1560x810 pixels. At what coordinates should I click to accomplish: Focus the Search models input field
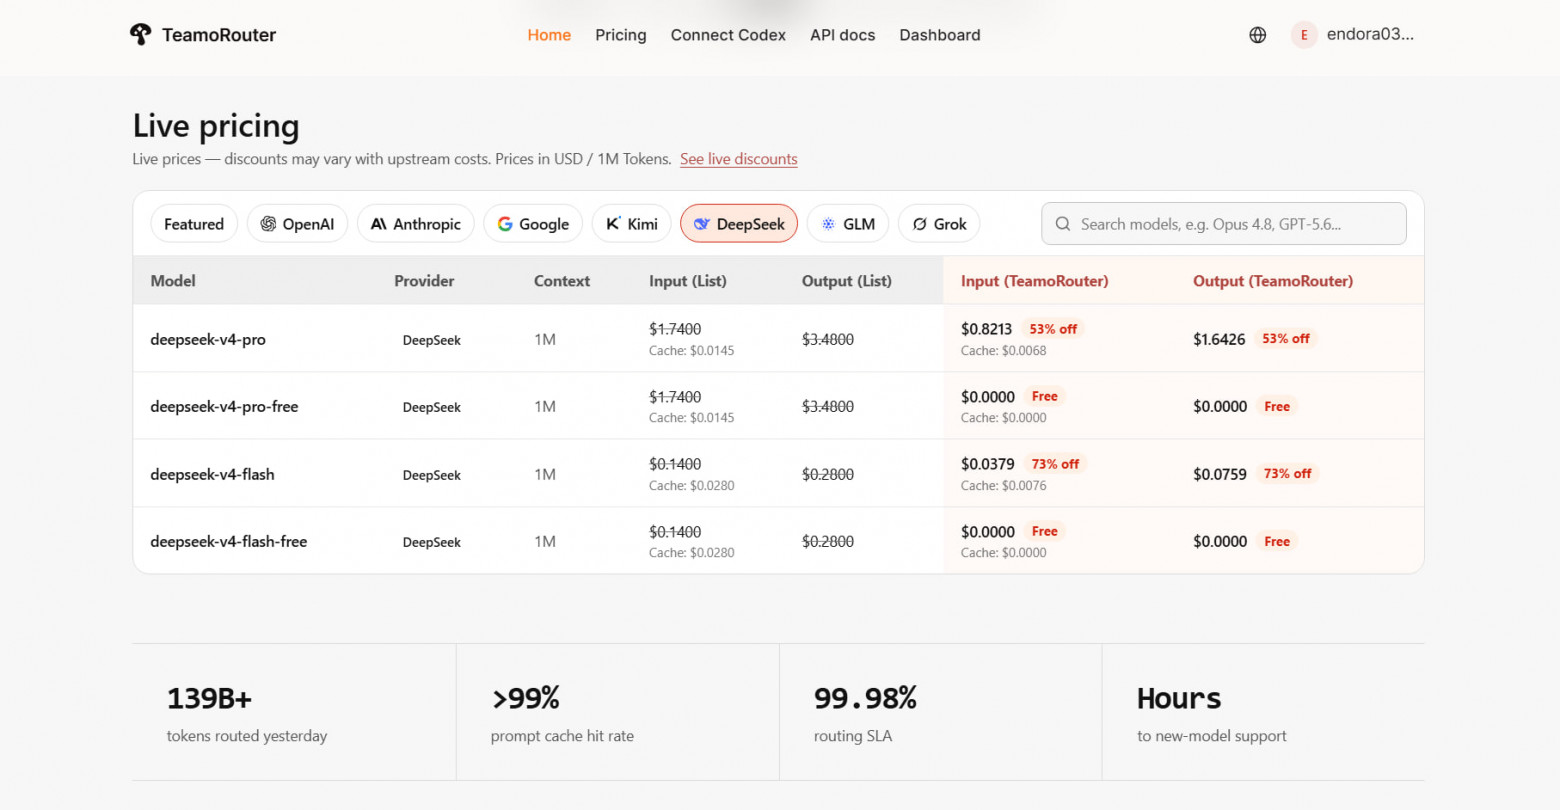click(x=1224, y=224)
